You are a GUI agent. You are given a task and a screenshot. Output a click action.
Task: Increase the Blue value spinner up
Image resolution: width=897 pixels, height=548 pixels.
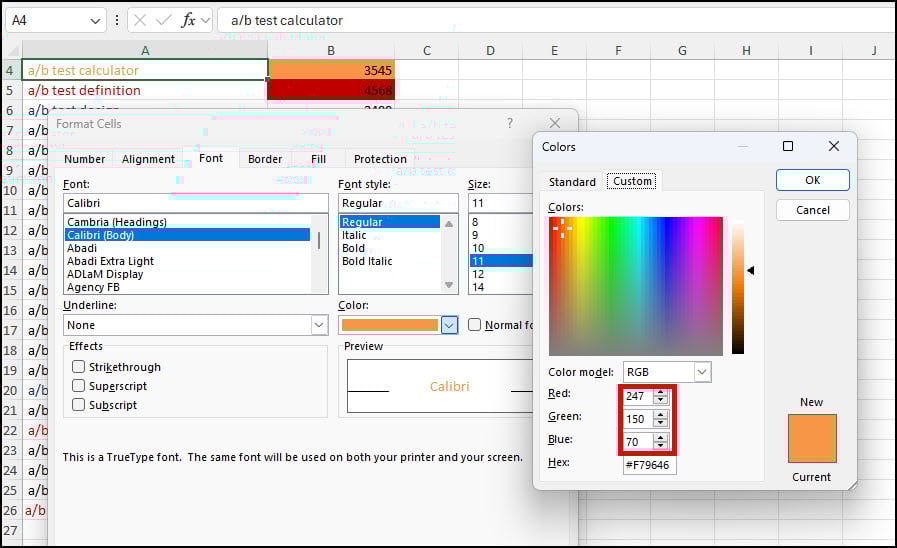tap(661, 438)
